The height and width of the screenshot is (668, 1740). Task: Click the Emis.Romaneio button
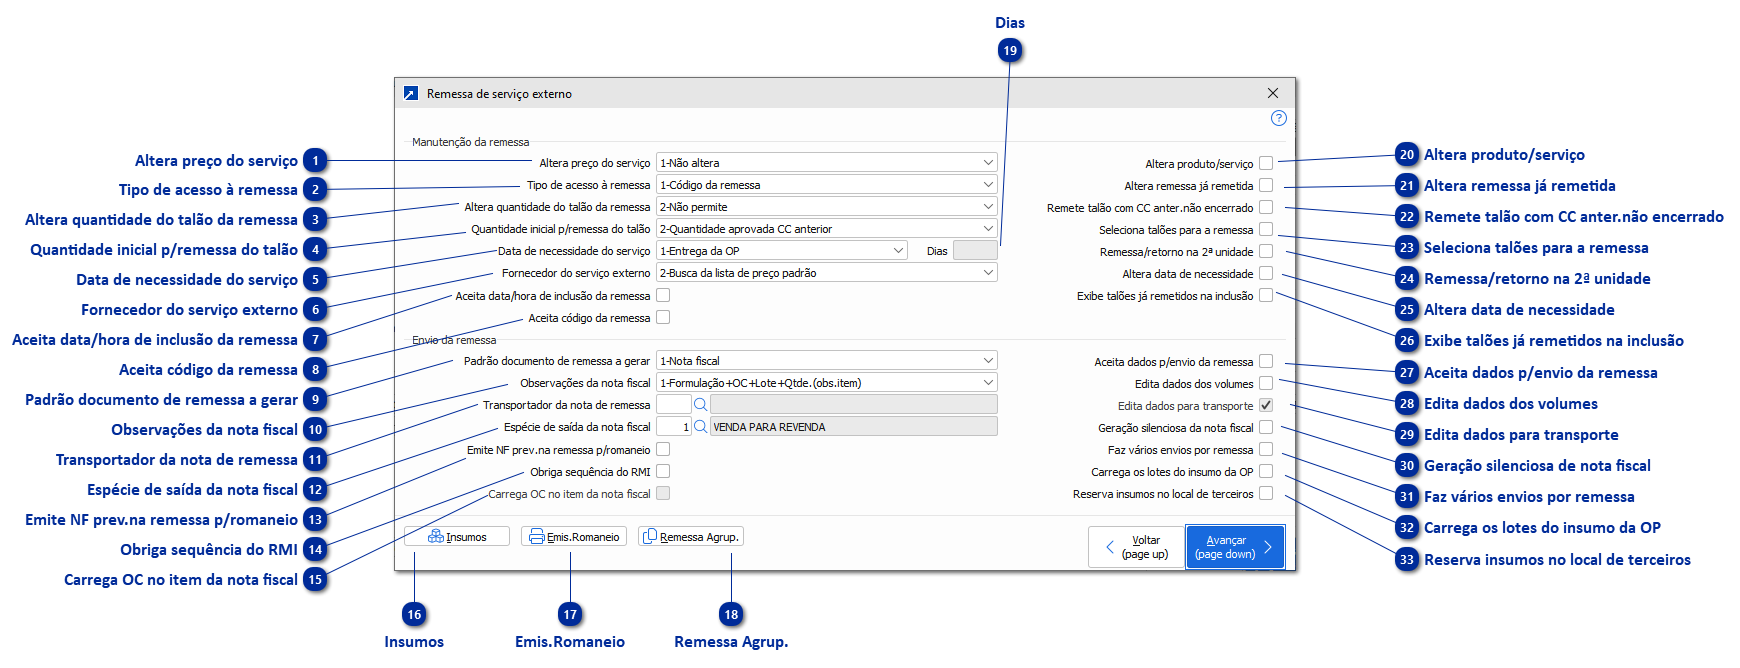tap(574, 537)
